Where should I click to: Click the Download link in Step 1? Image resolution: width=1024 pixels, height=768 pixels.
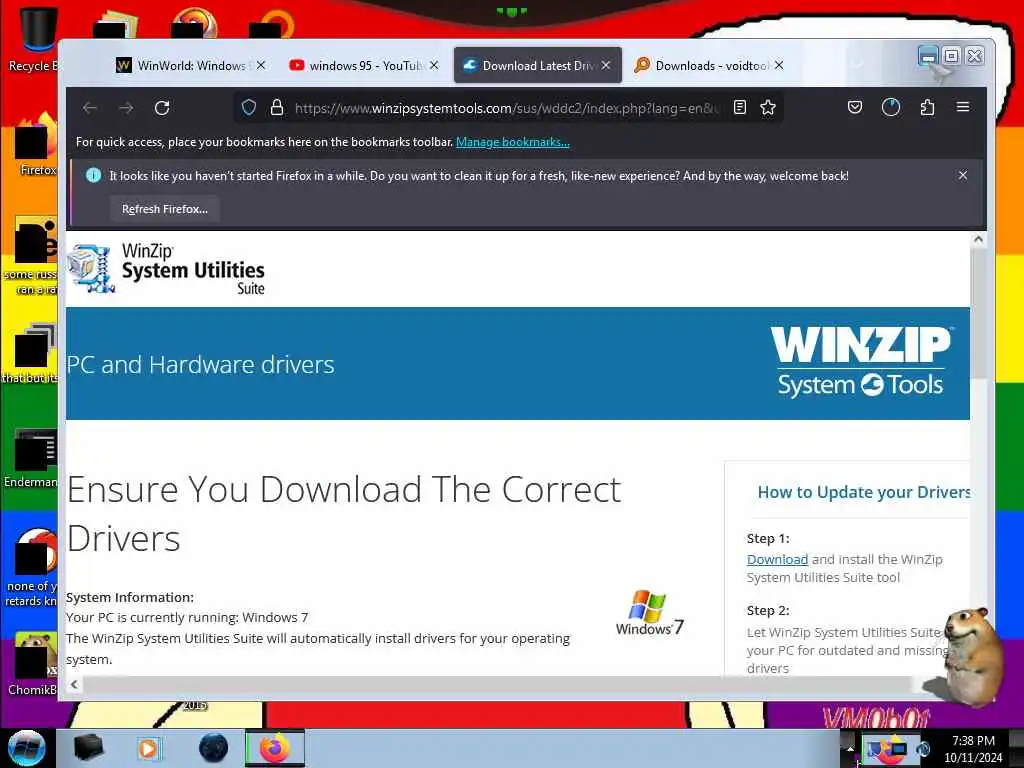coord(777,559)
